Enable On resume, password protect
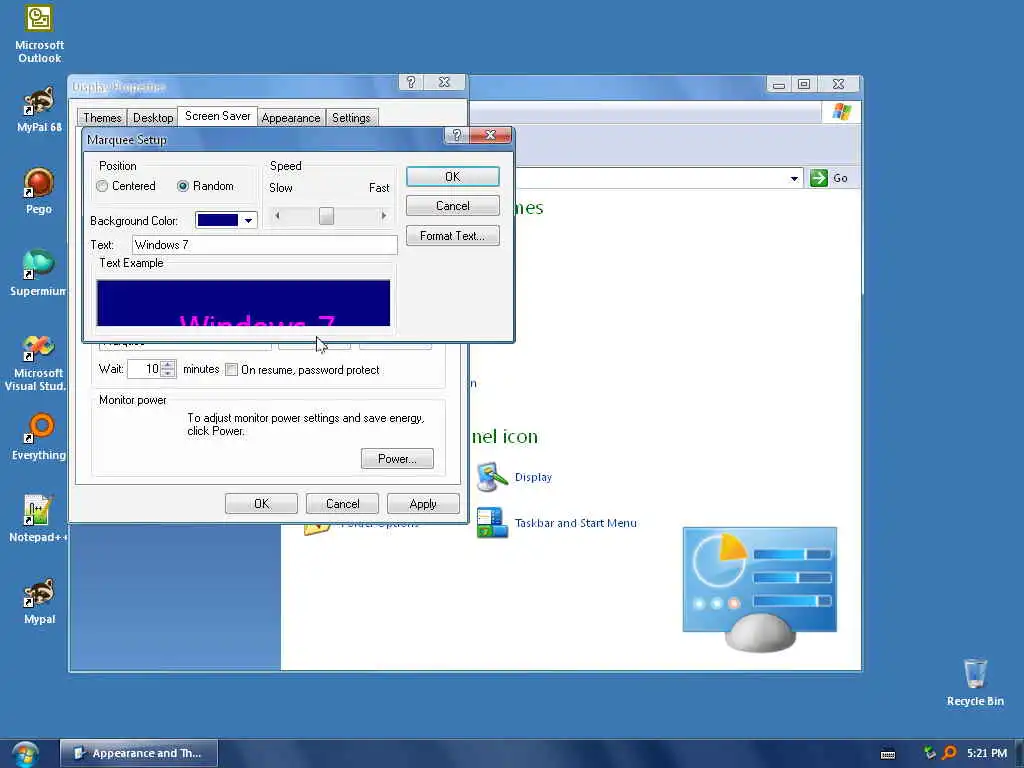This screenshot has height=768, width=1024. [x=231, y=370]
